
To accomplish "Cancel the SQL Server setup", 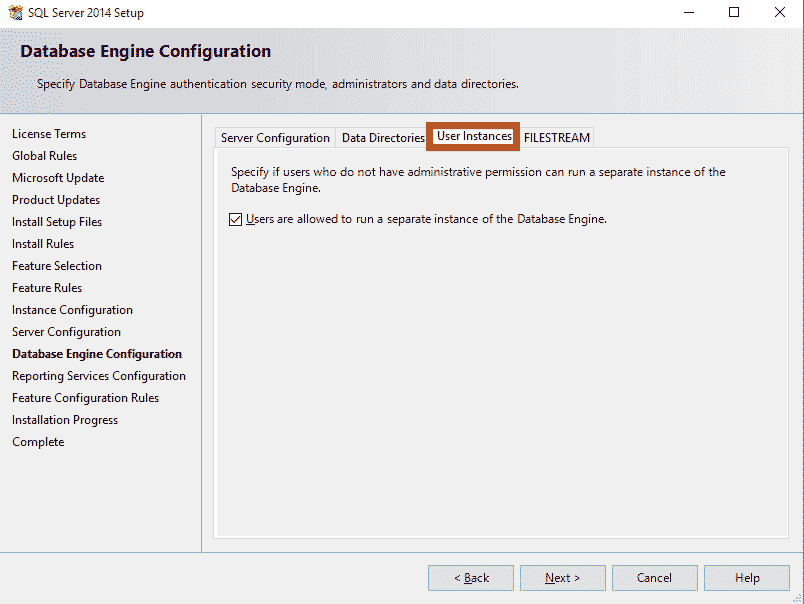I will (x=654, y=577).
